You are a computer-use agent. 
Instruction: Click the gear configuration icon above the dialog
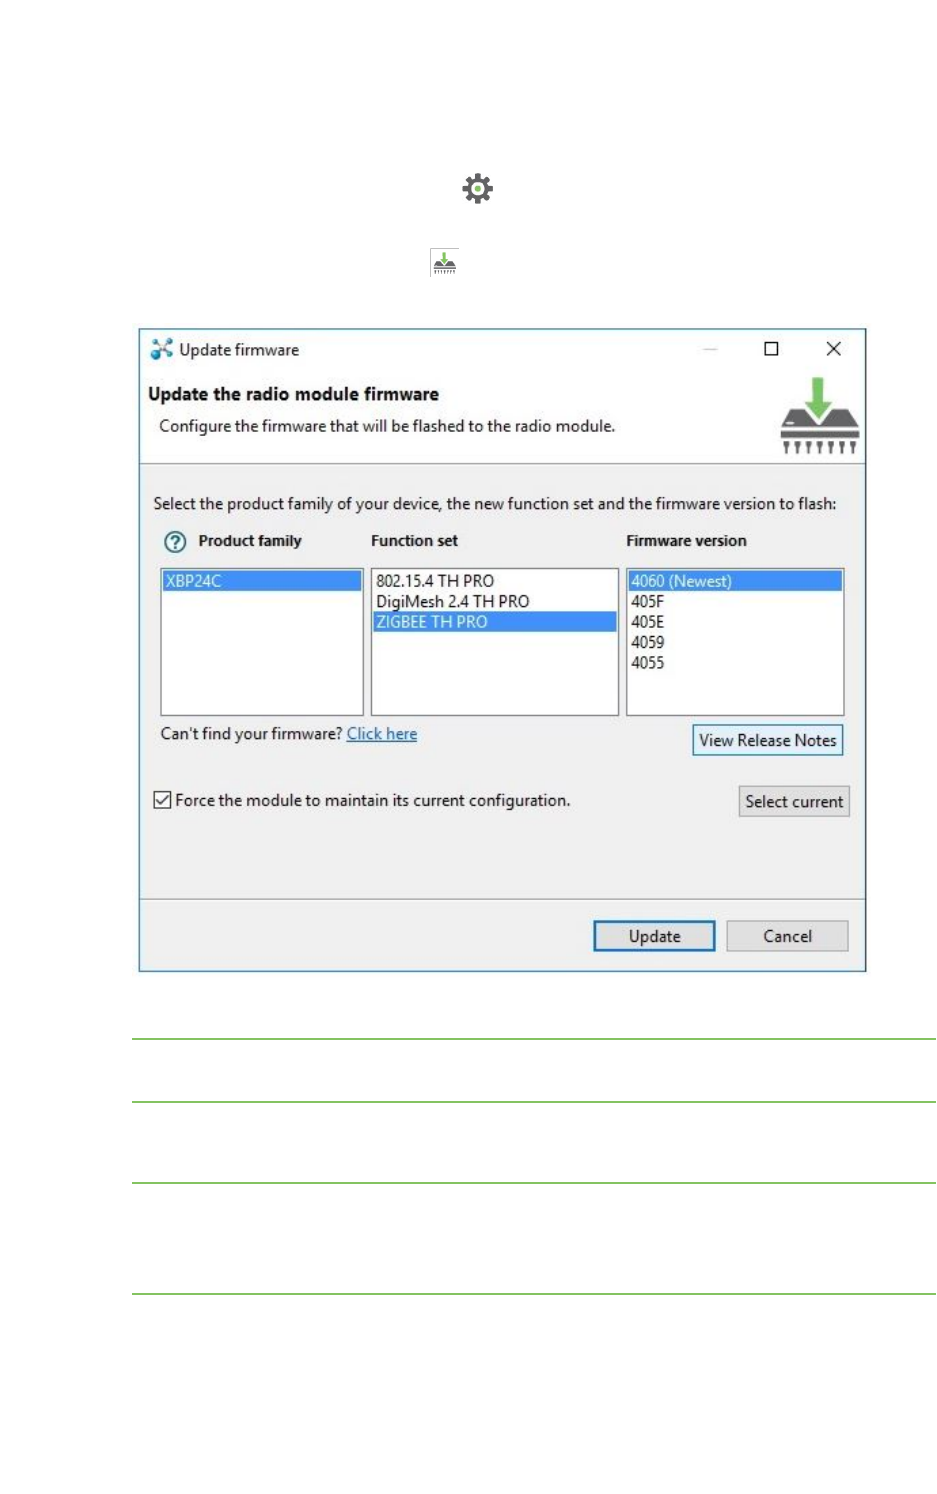click(477, 189)
